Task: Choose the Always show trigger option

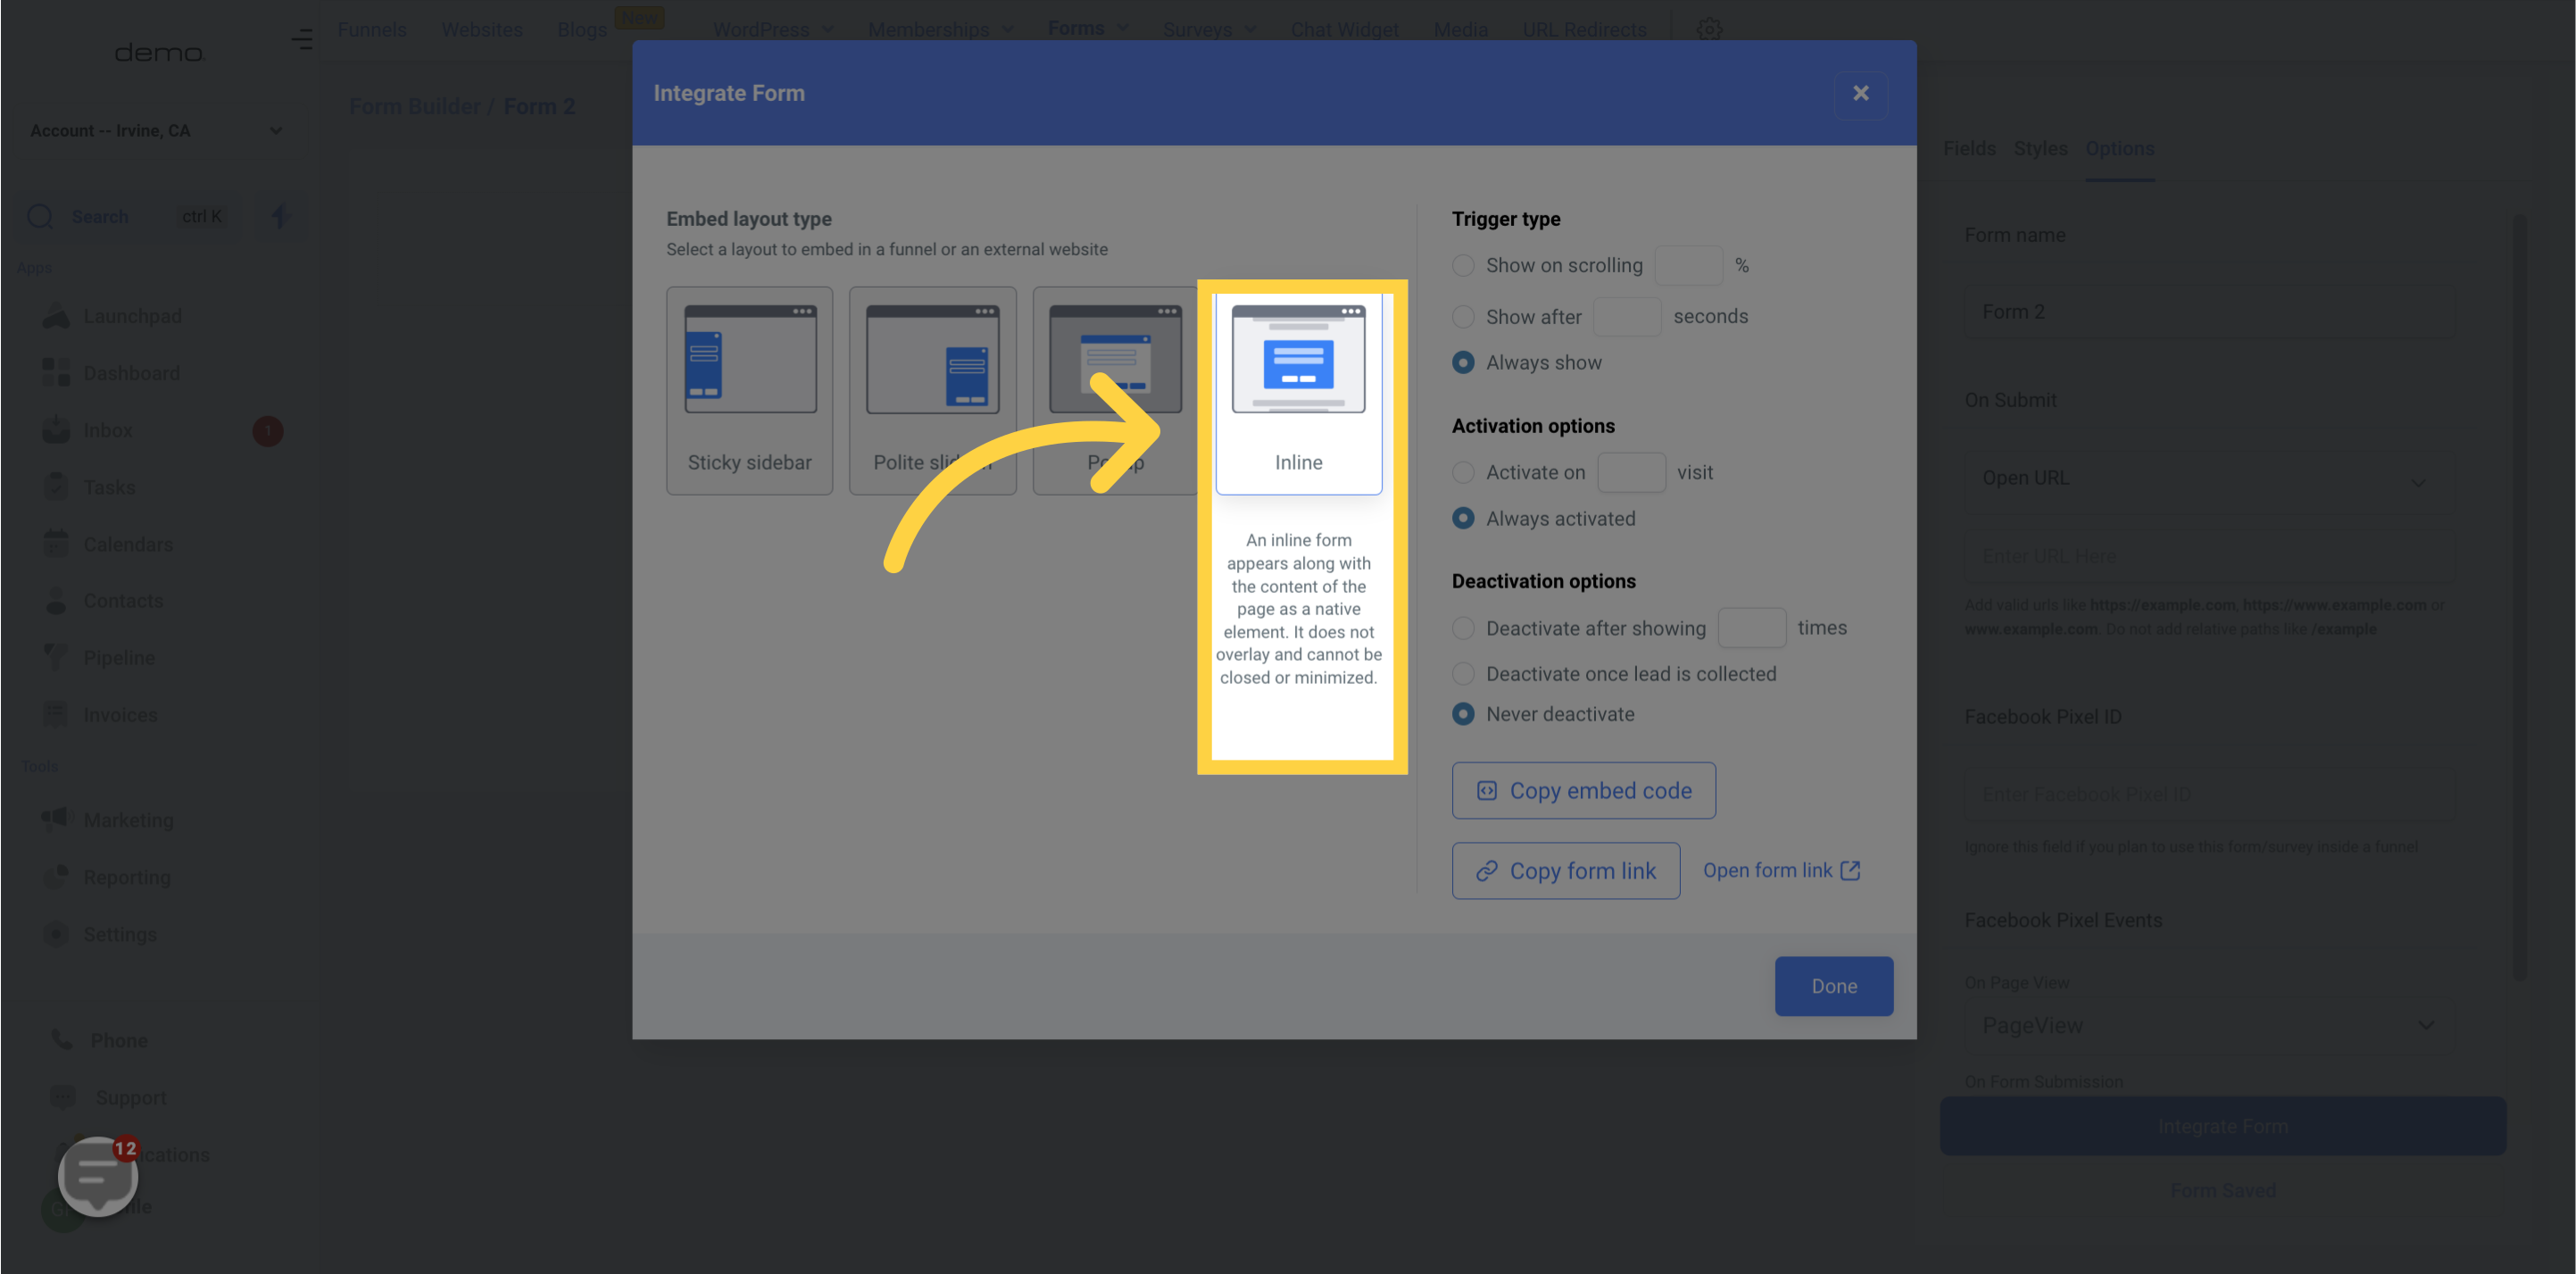Action: click(x=1463, y=363)
